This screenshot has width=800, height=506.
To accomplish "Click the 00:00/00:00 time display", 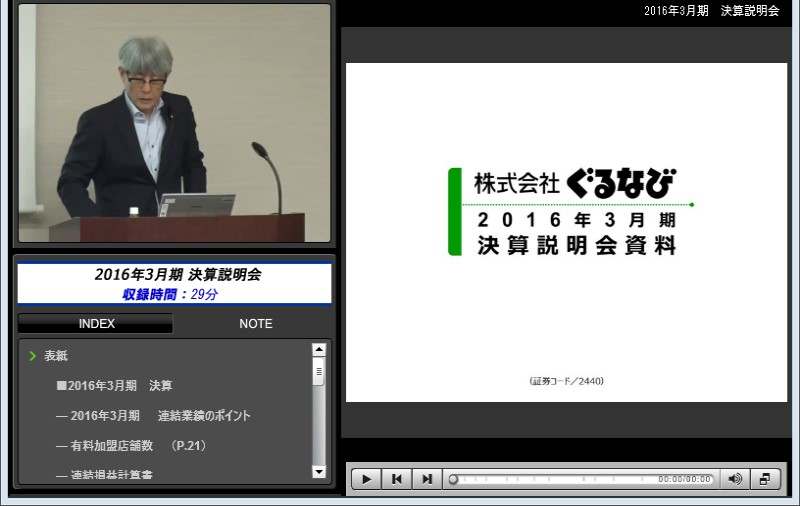I will click(x=684, y=479).
